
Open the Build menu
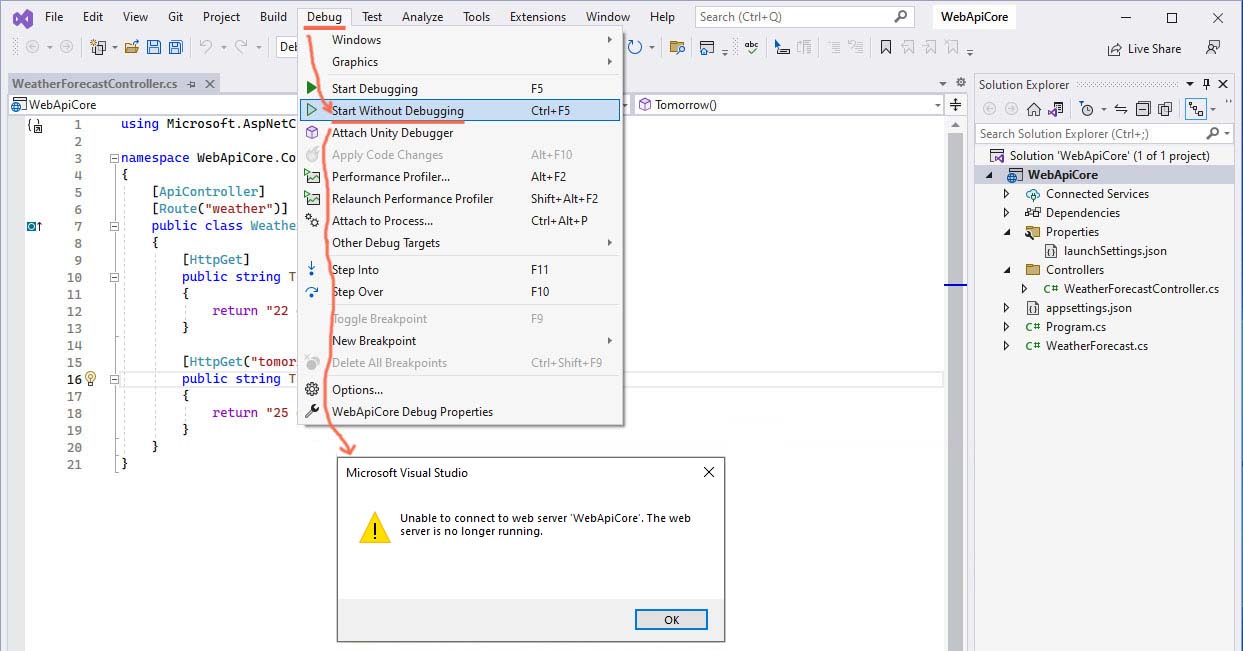(273, 17)
